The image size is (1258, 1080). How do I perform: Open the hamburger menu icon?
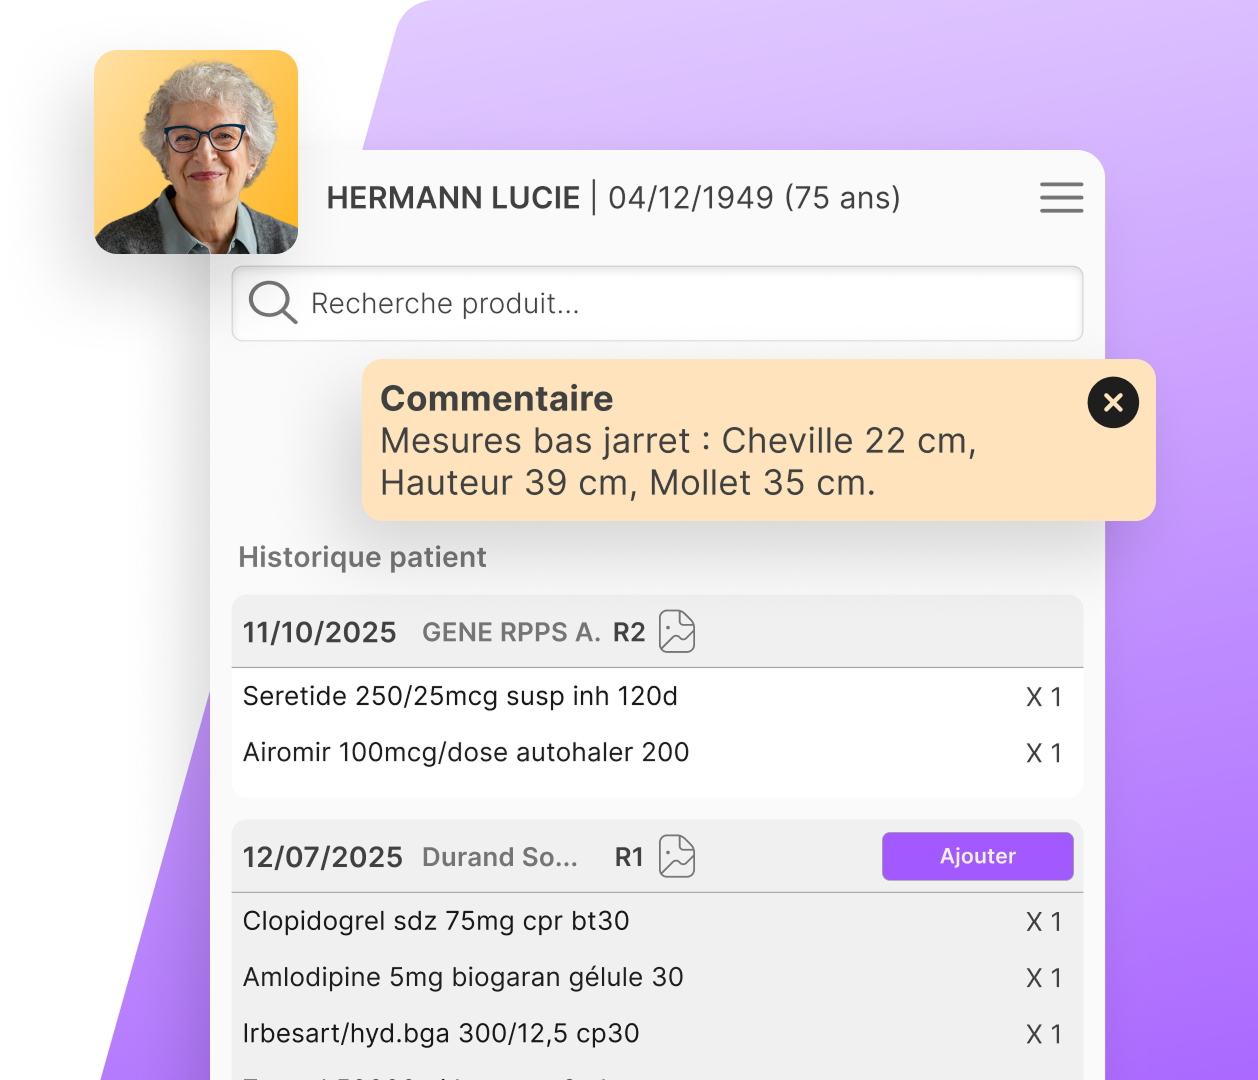pyautogui.click(x=1061, y=198)
